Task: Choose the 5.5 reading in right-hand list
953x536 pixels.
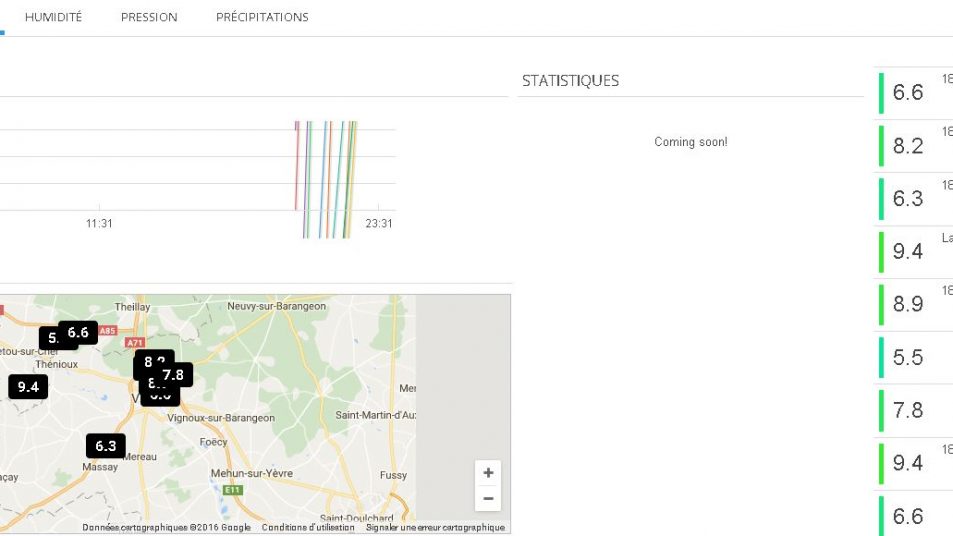Action: (908, 358)
